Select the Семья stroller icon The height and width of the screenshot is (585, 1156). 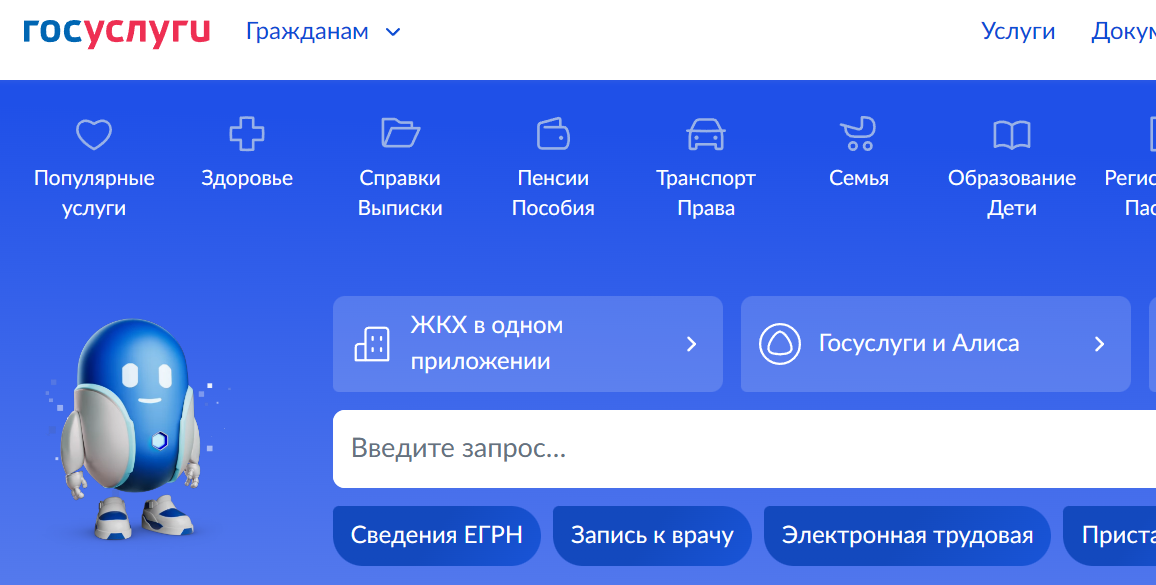(859, 133)
